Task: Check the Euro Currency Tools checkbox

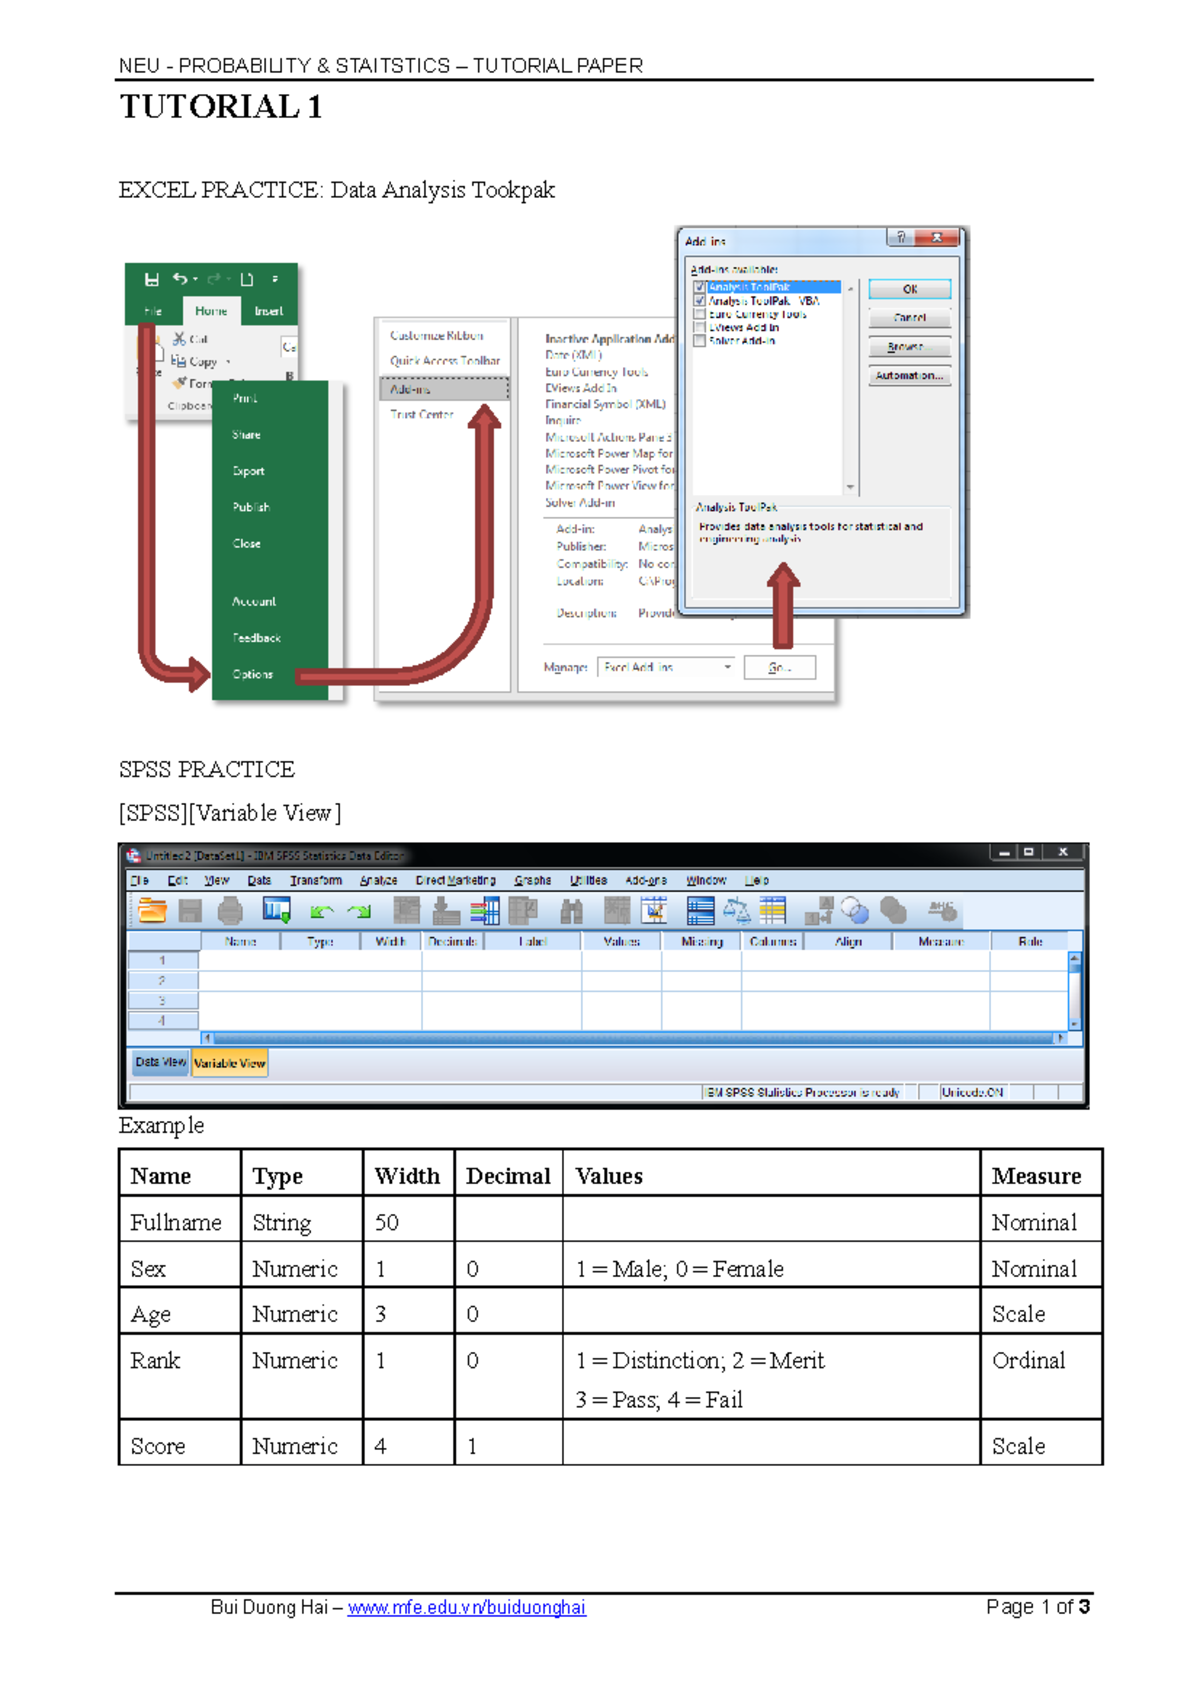Action: 700,314
